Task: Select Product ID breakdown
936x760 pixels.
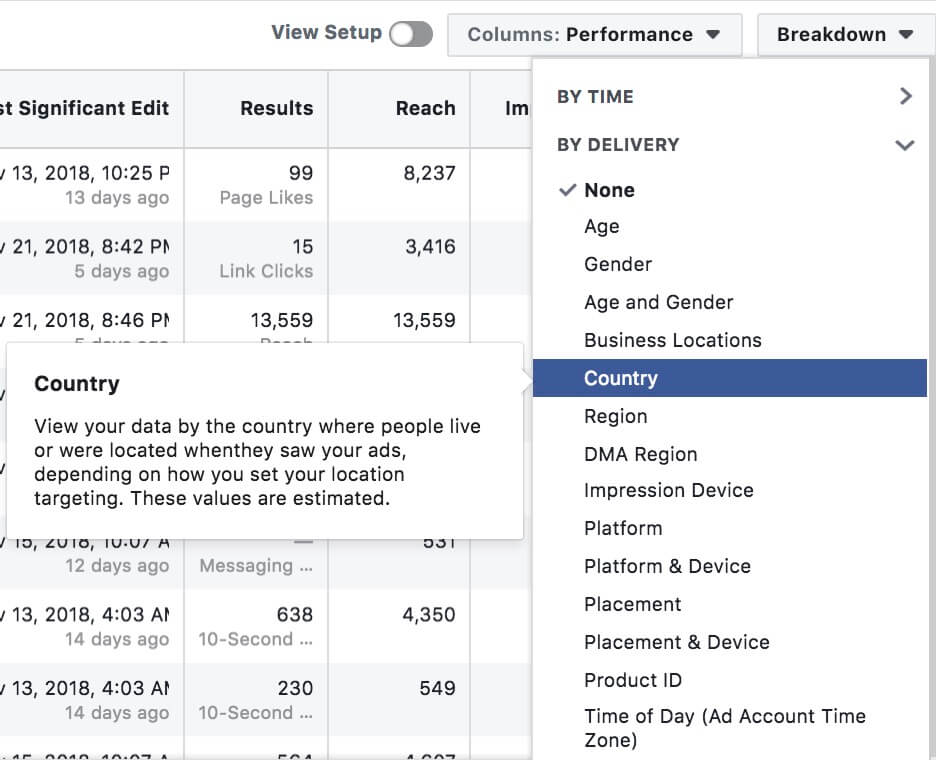Action: pos(633,680)
